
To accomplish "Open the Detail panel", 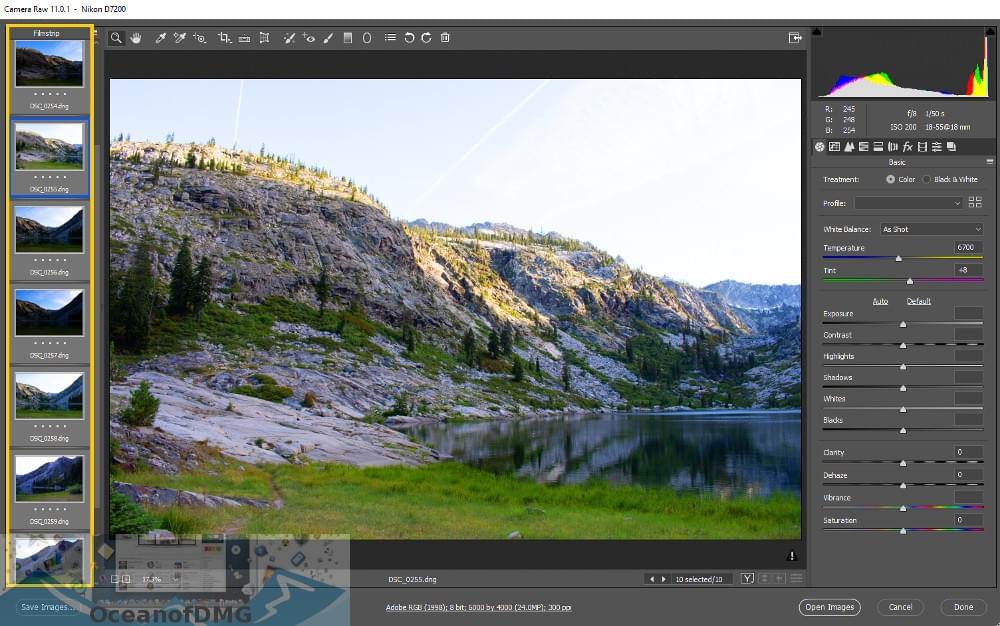I will pyautogui.click(x=850, y=147).
